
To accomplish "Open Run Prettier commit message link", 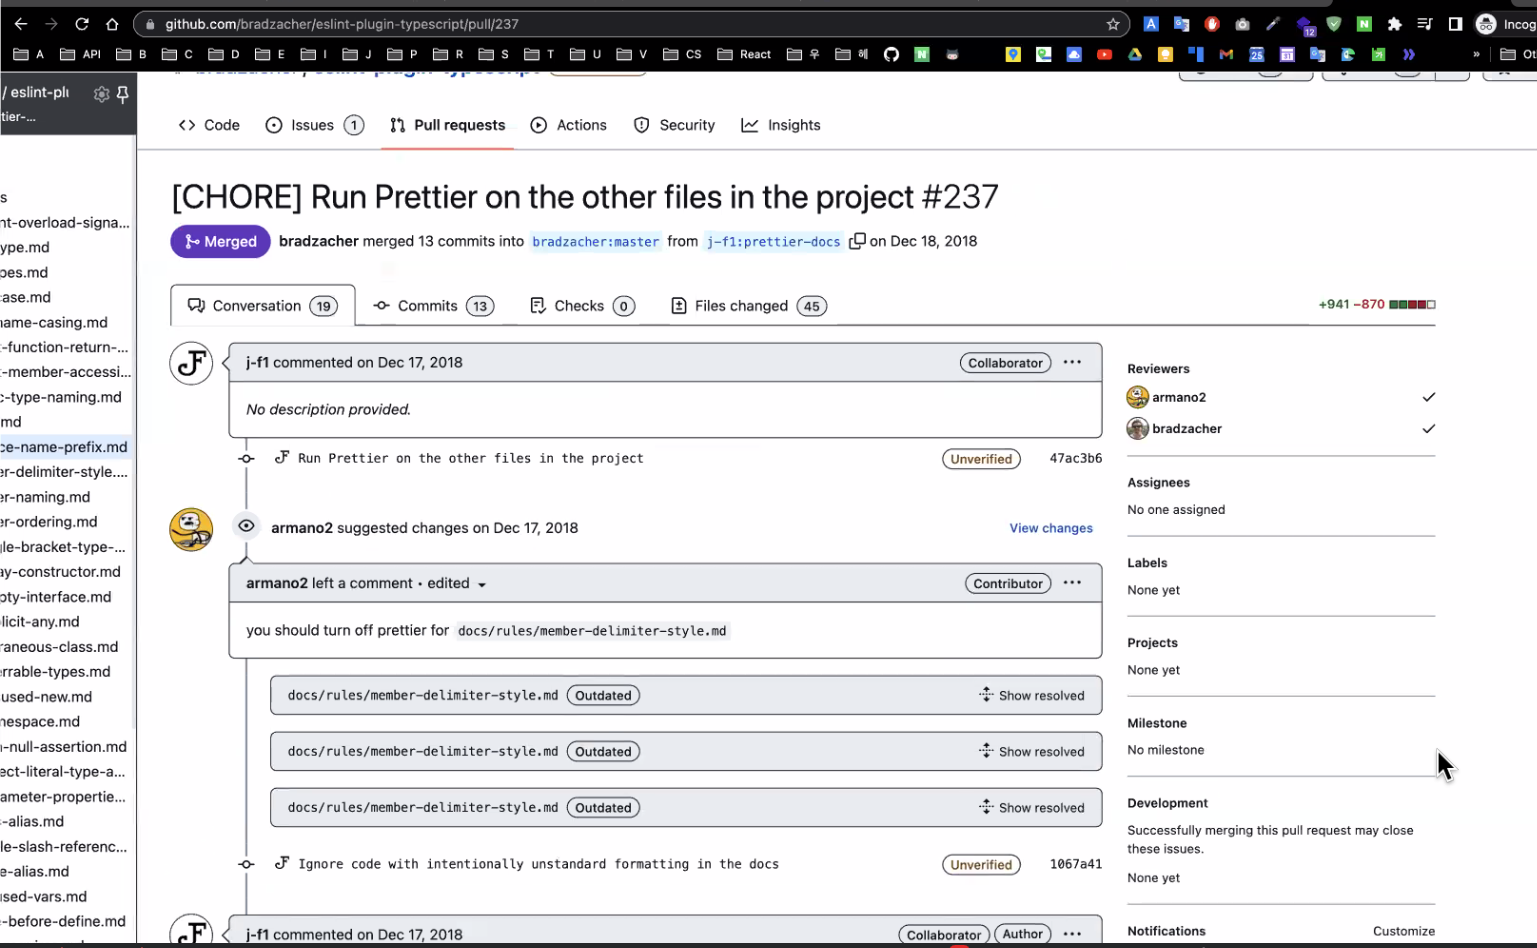I will (471, 458).
